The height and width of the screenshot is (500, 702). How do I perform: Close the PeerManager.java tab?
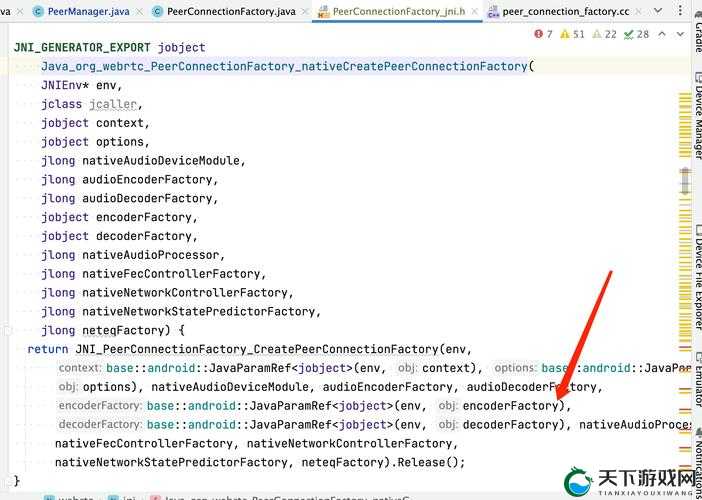pos(140,12)
